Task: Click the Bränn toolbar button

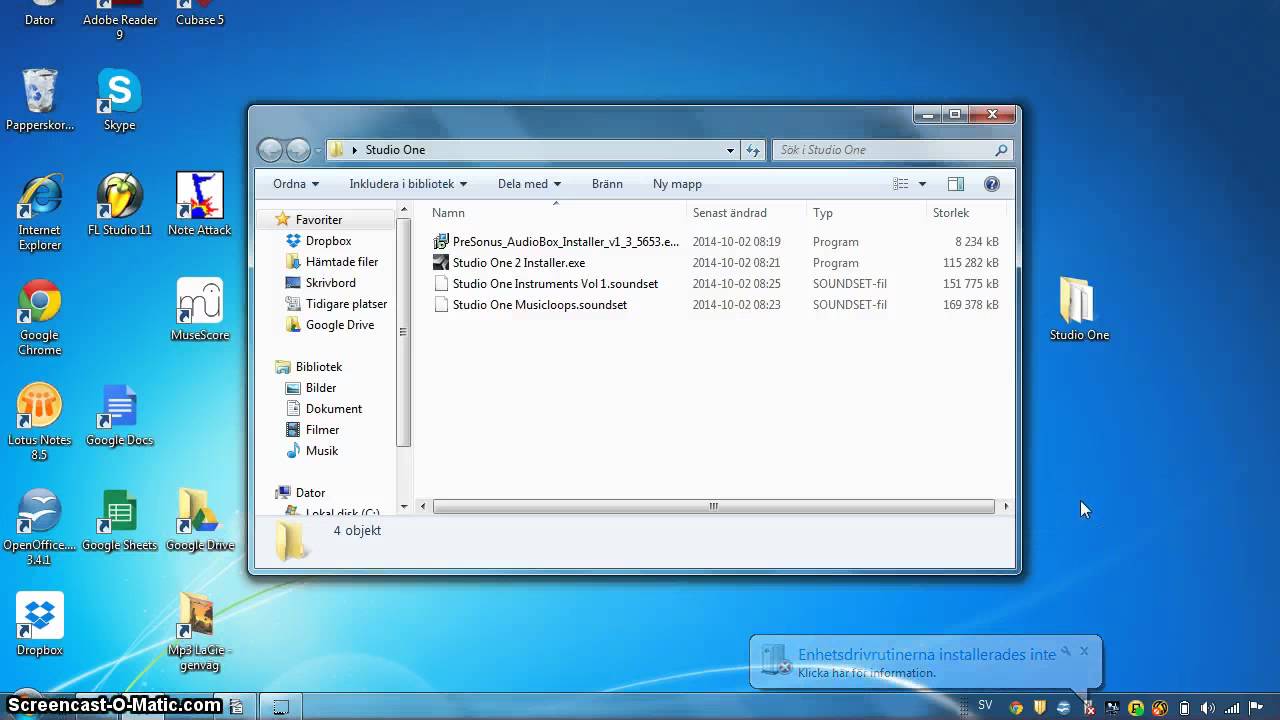Action: 607,184
